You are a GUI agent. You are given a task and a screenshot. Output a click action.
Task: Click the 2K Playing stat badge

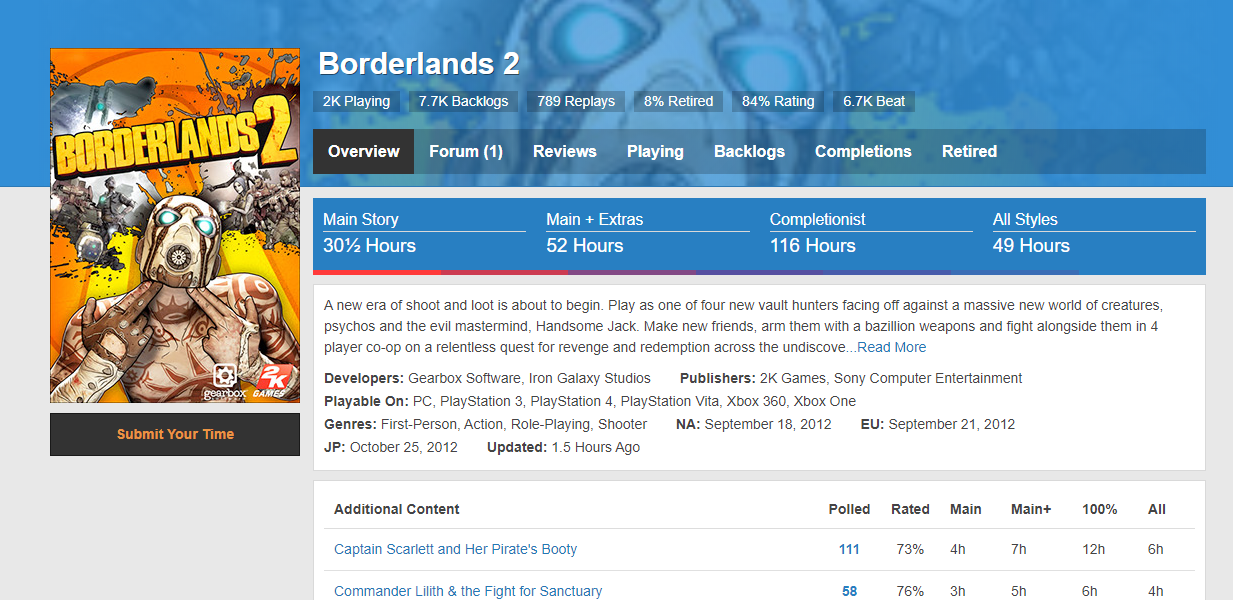point(357,101)
